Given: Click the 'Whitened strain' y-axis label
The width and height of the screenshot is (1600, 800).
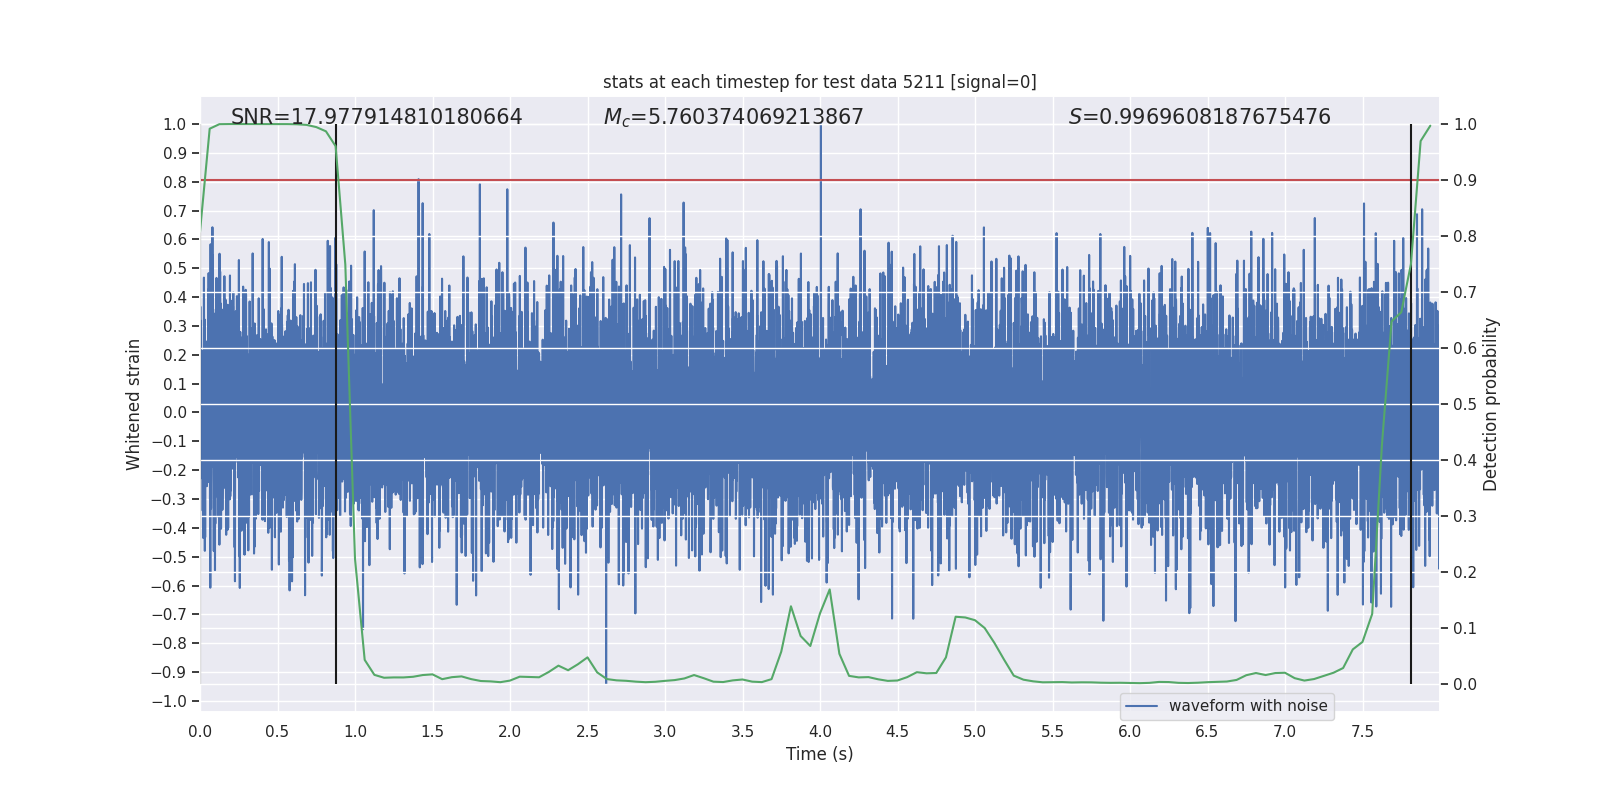Looking at the screenshot, I should 133,404.
